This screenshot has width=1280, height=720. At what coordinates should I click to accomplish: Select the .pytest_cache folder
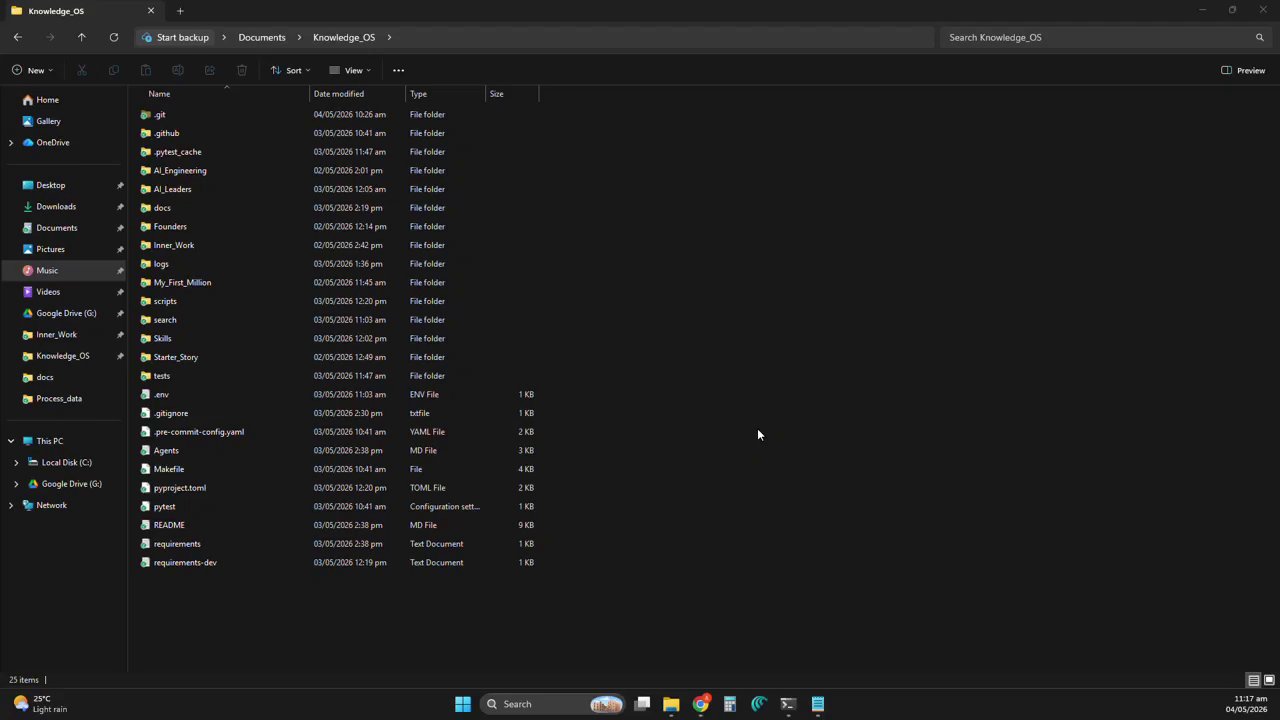[x=178, y=152]
